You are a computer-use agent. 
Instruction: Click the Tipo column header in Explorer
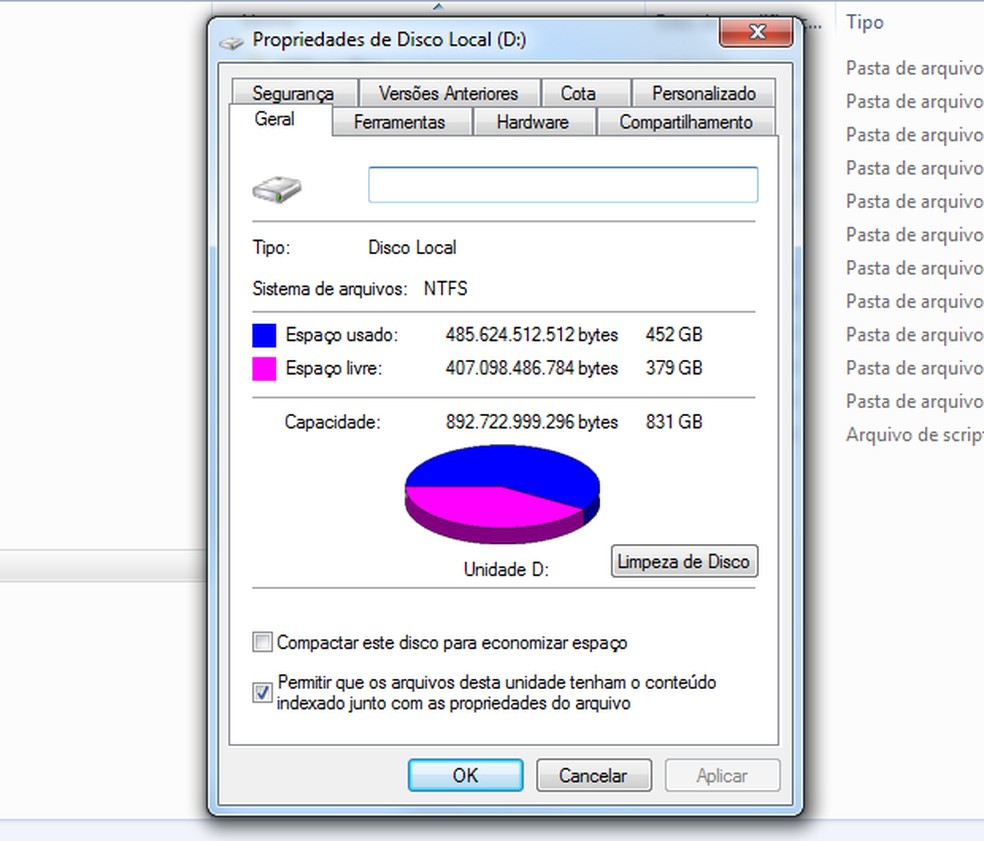[865, 22]
